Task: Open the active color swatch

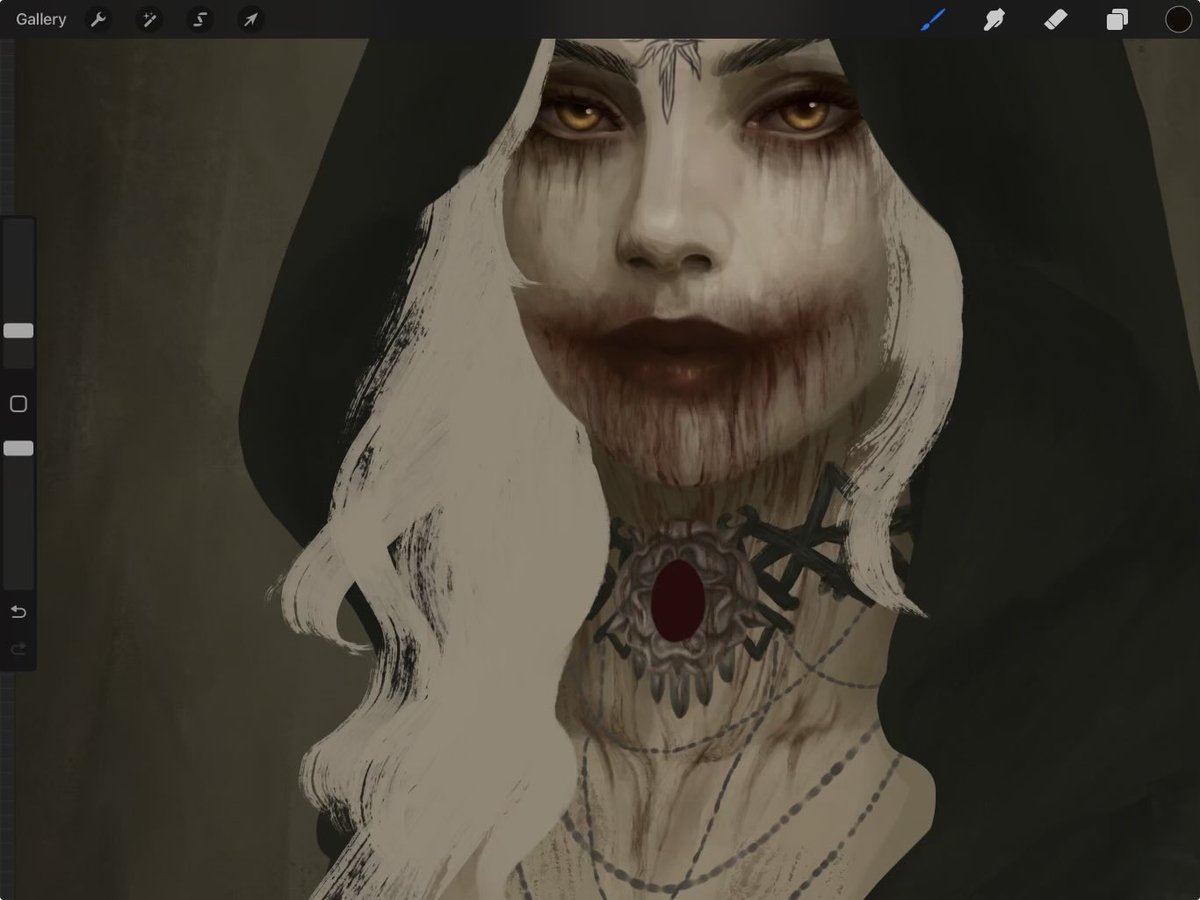Action: pyautogui.click(x=1178, y=19)
